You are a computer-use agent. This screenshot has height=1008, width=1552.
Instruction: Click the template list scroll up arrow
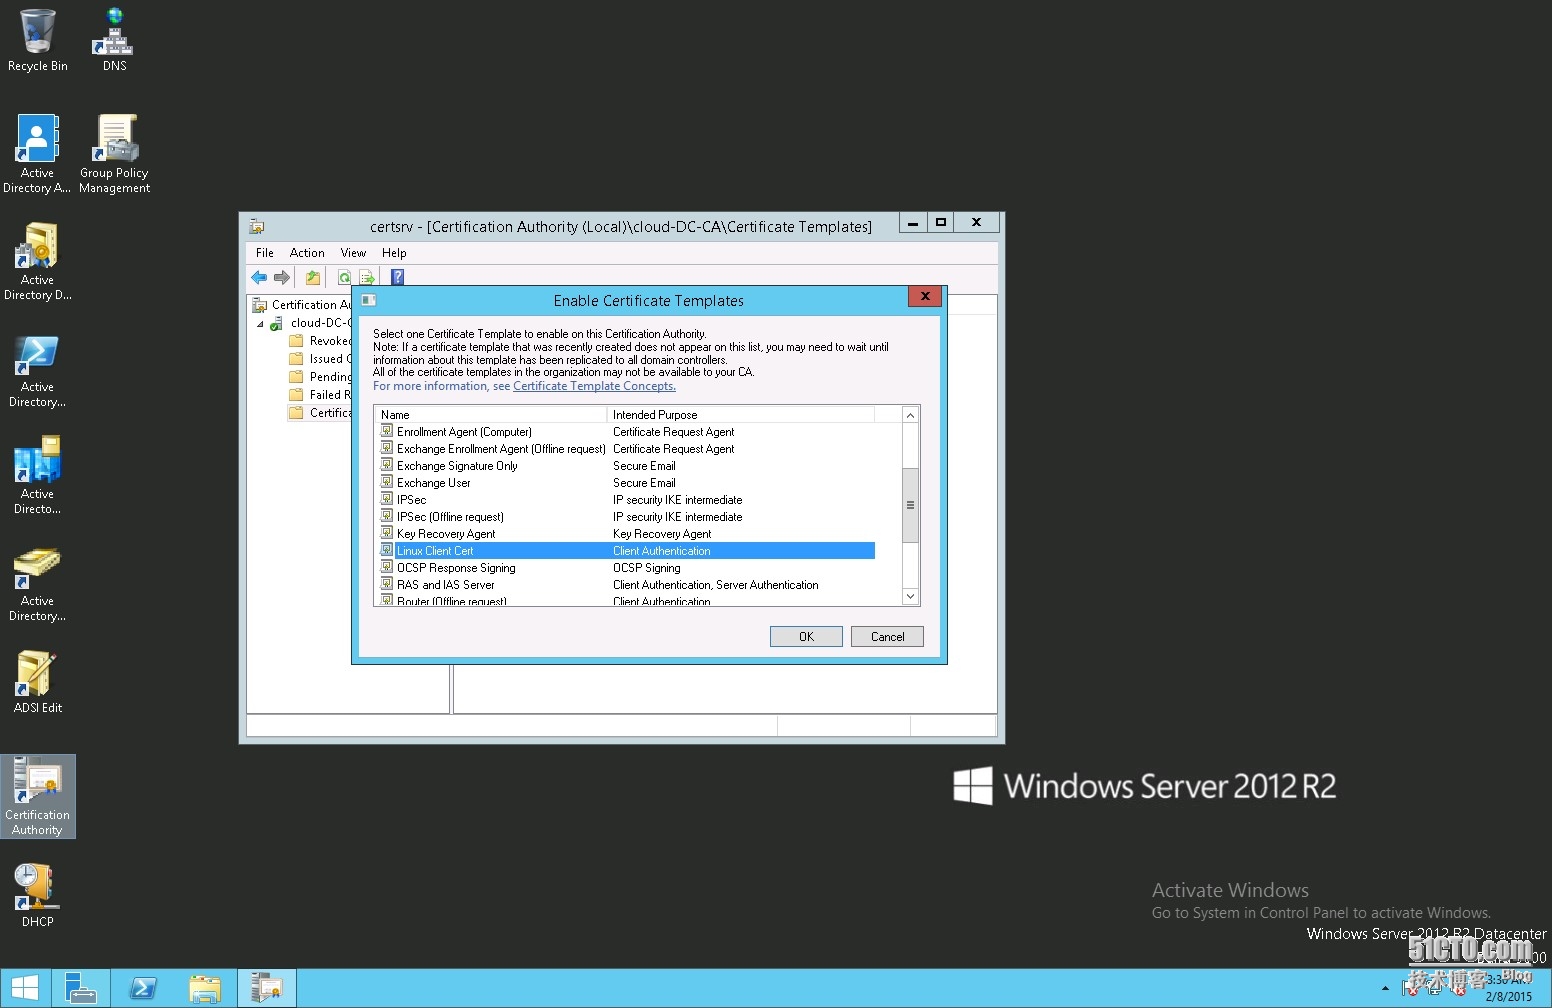pos(910,415)
